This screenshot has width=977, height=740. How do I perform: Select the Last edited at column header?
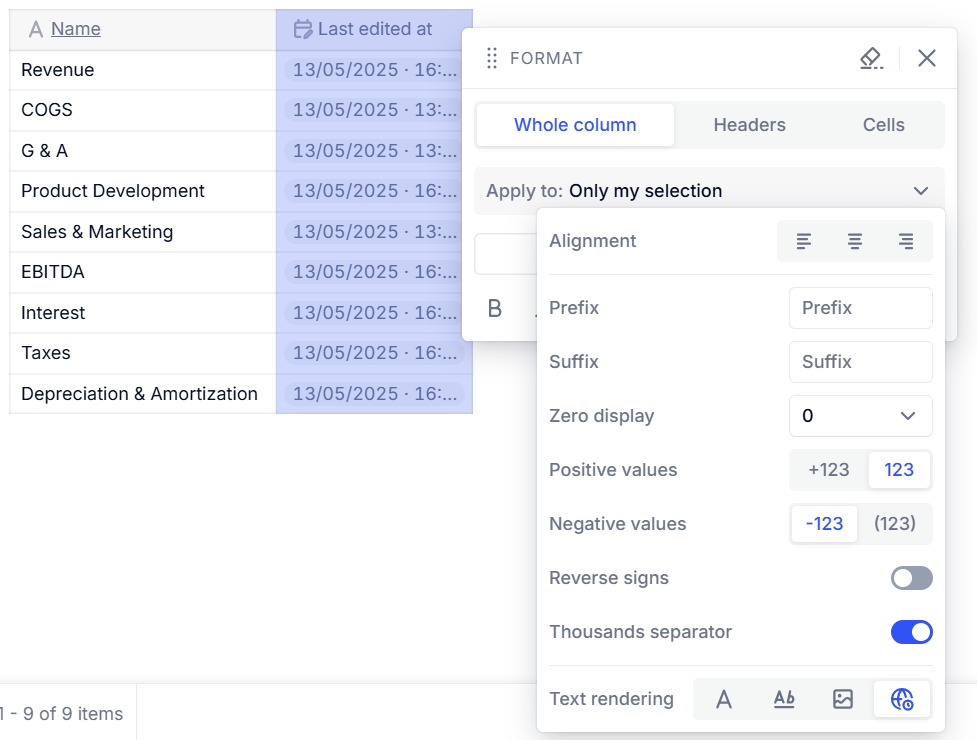pyautogui.click(x=374, y=29)
